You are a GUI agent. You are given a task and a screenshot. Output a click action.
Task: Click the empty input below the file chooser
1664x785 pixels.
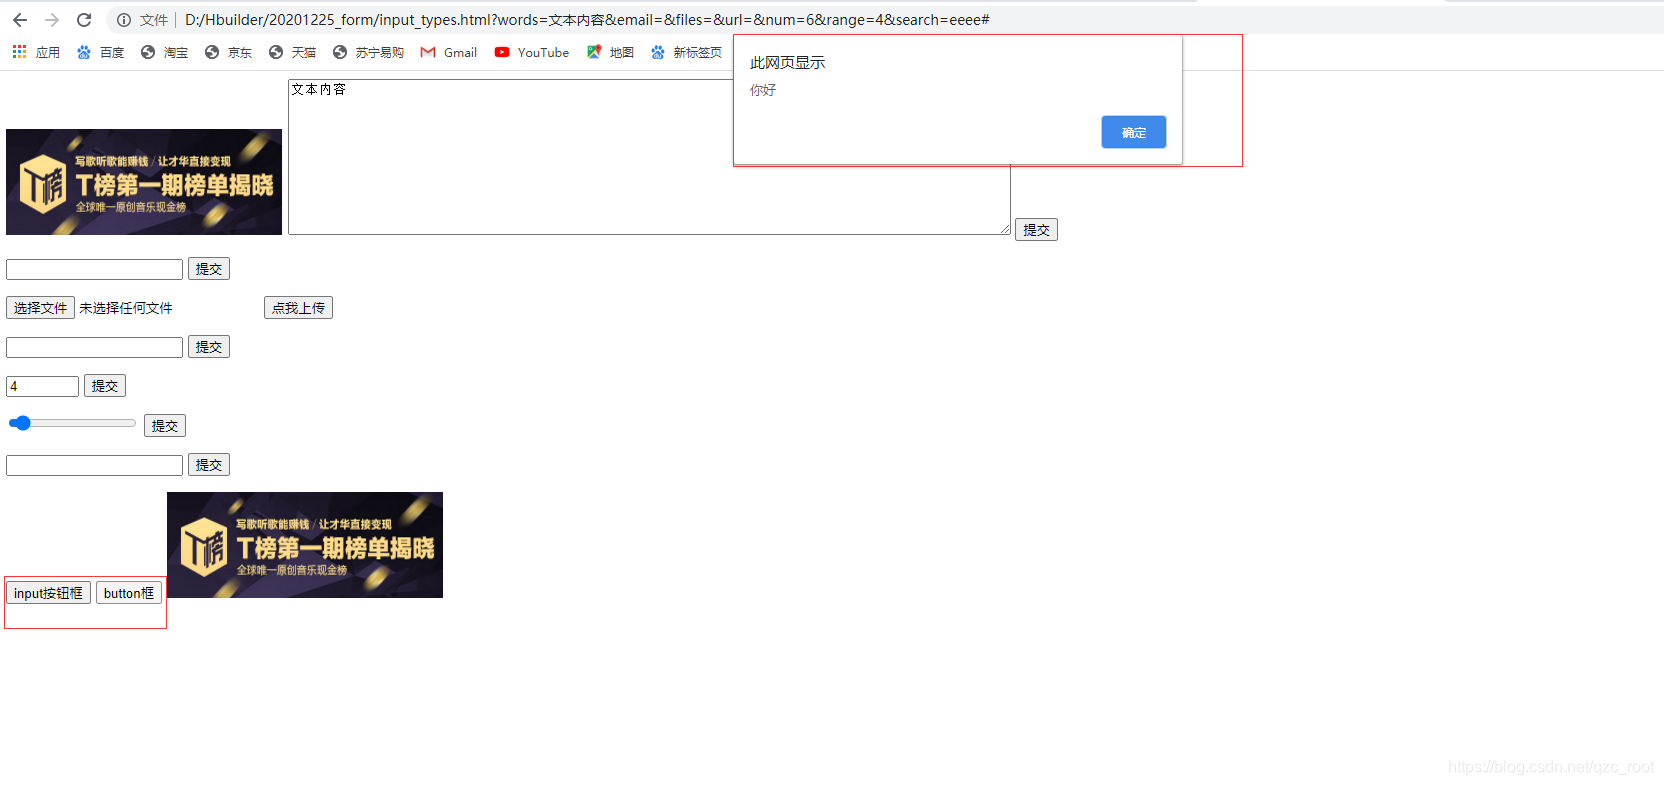pos(94,347)
